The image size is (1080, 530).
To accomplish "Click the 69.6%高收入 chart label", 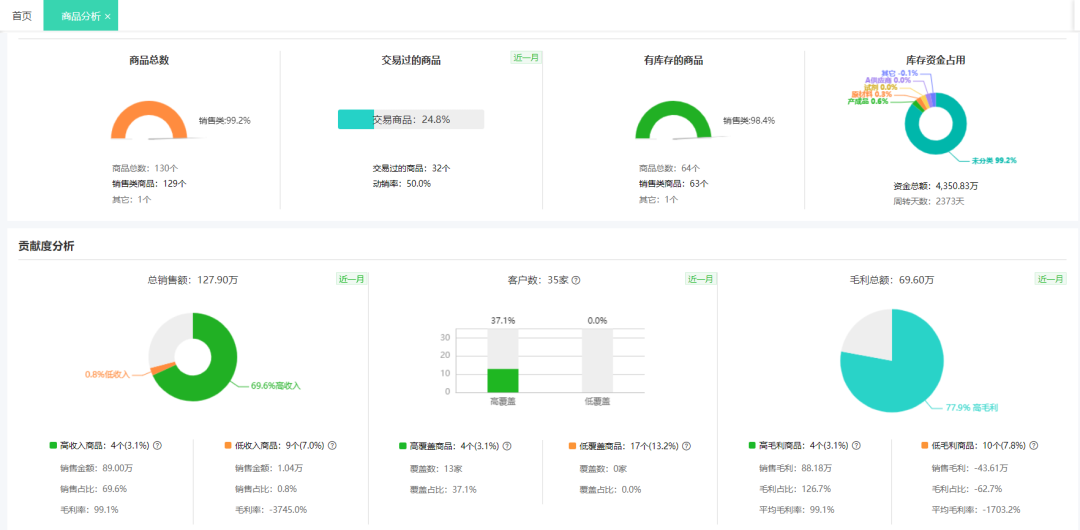I will pos(276,386).
